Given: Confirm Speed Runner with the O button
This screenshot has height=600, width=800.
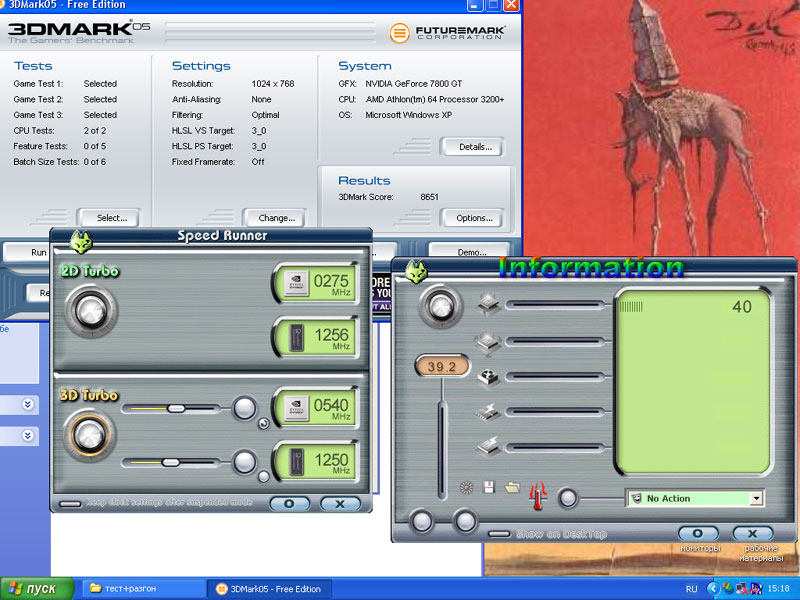Looking at the screenshot, I should click(x=289, y=504).
